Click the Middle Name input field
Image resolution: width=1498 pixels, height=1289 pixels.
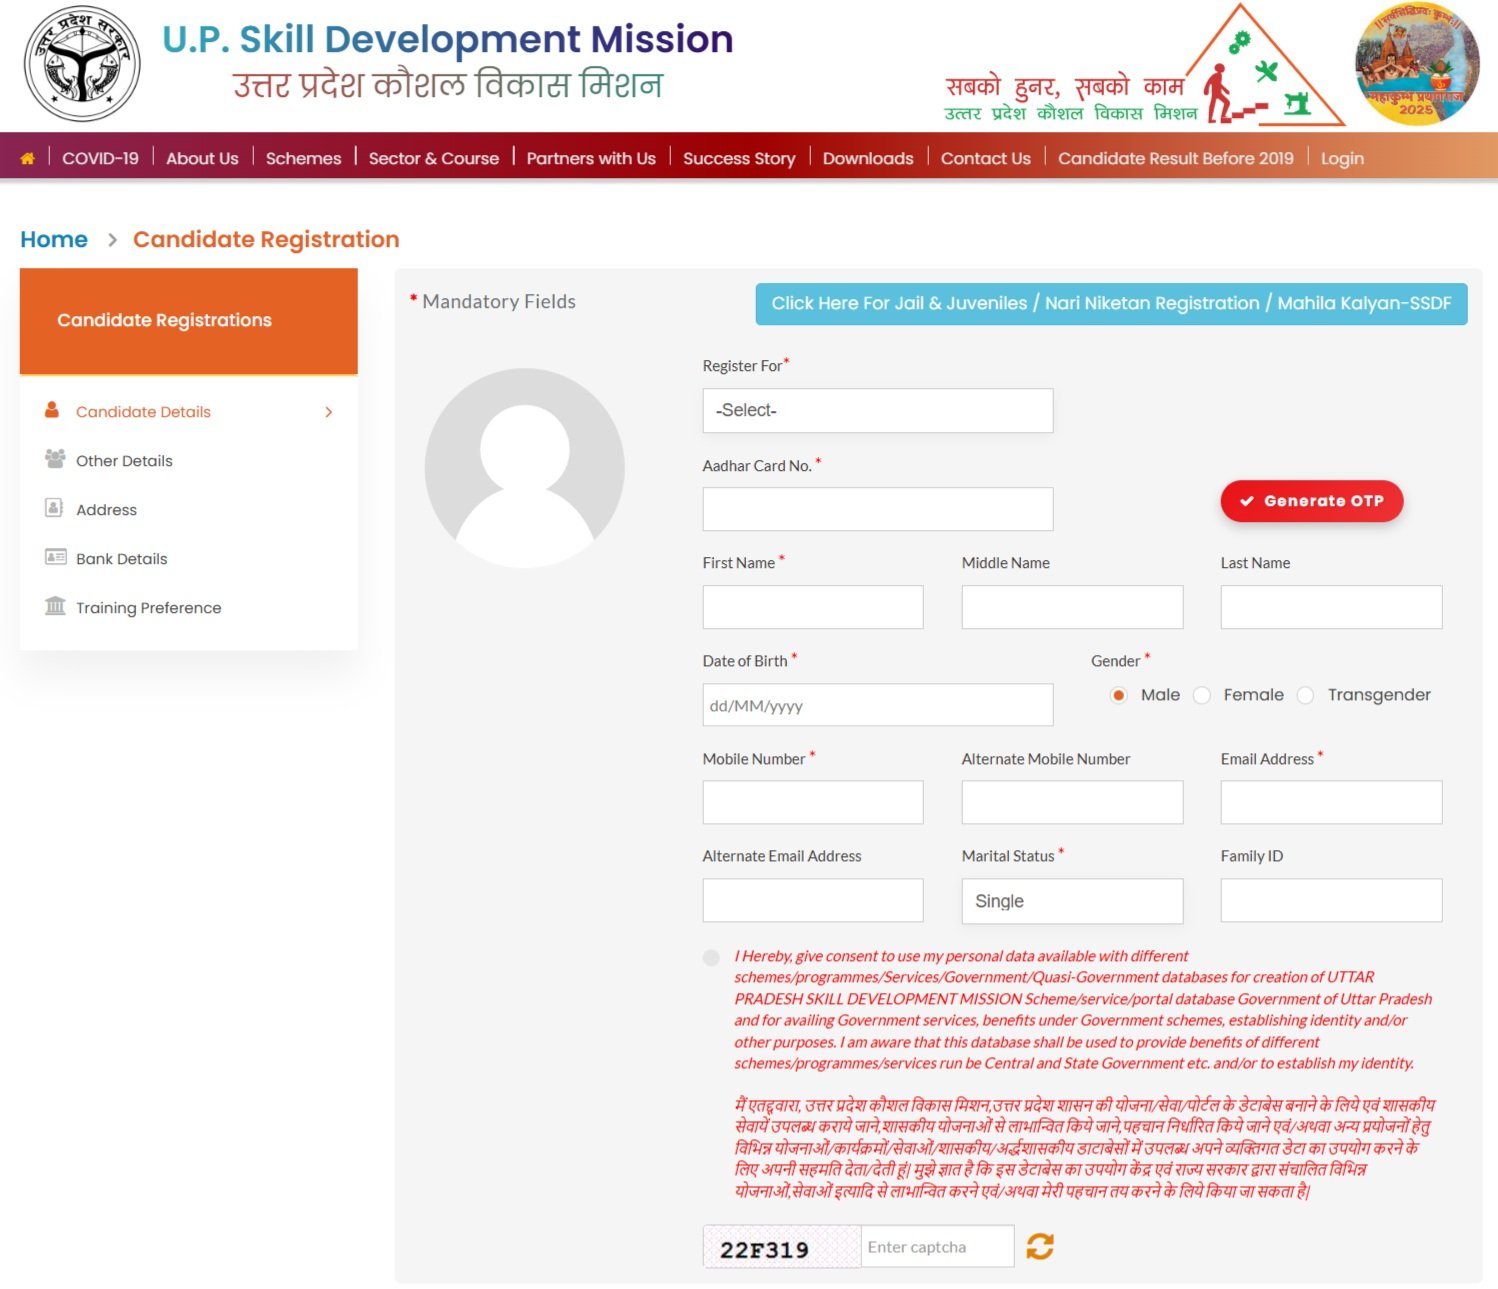1072,607
